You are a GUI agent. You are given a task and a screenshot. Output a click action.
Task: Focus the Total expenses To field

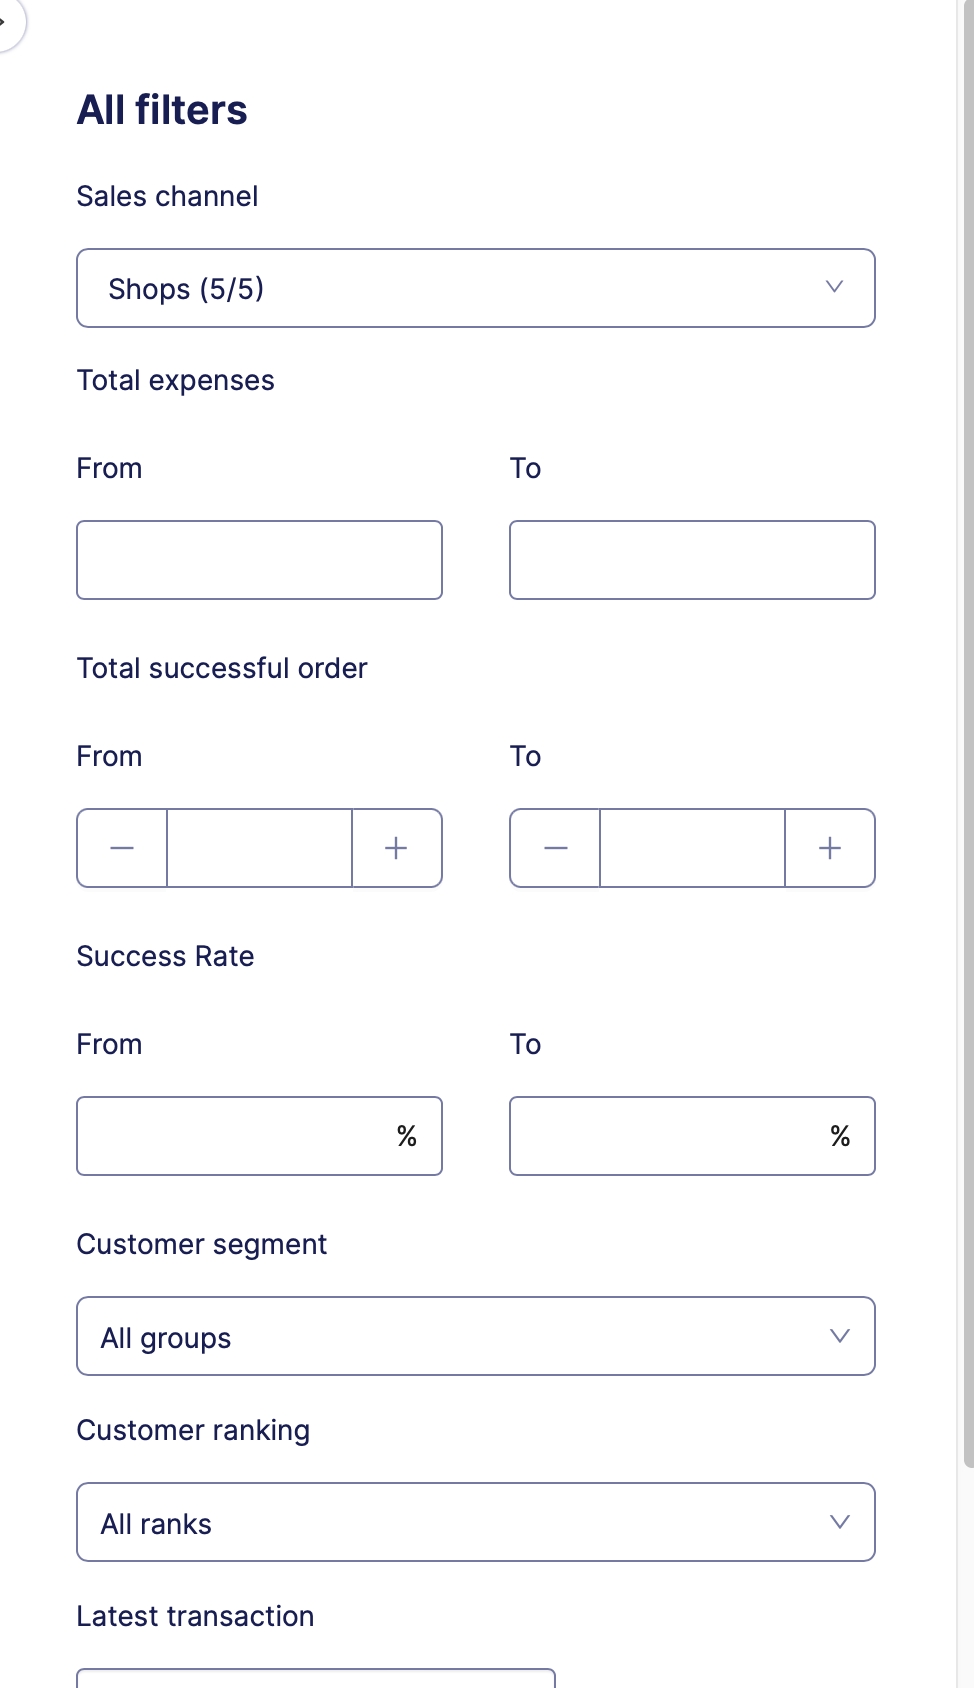pos(692,560)
